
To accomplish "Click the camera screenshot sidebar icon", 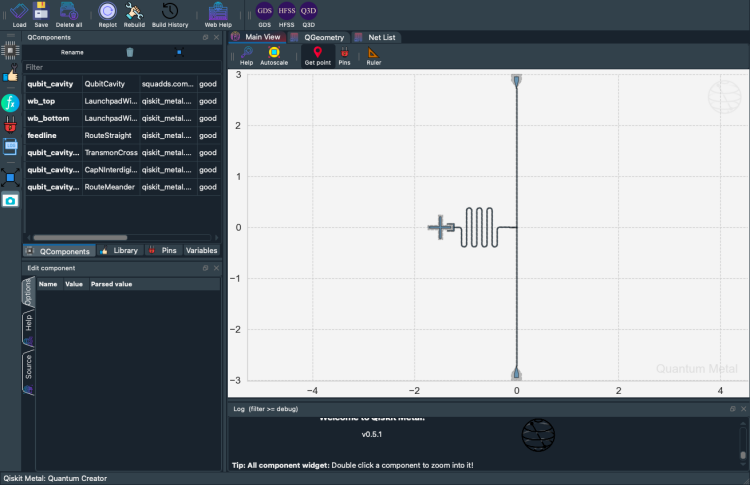I will coord(10,200).
